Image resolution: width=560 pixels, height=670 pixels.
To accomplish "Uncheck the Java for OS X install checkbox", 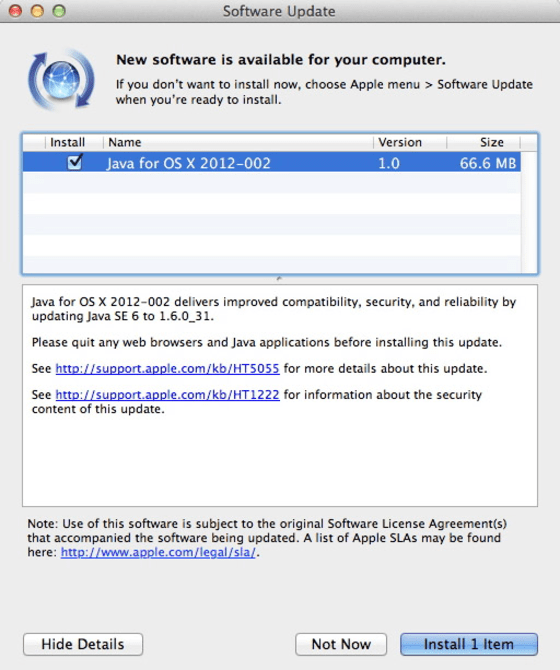I will coord(75,163).
